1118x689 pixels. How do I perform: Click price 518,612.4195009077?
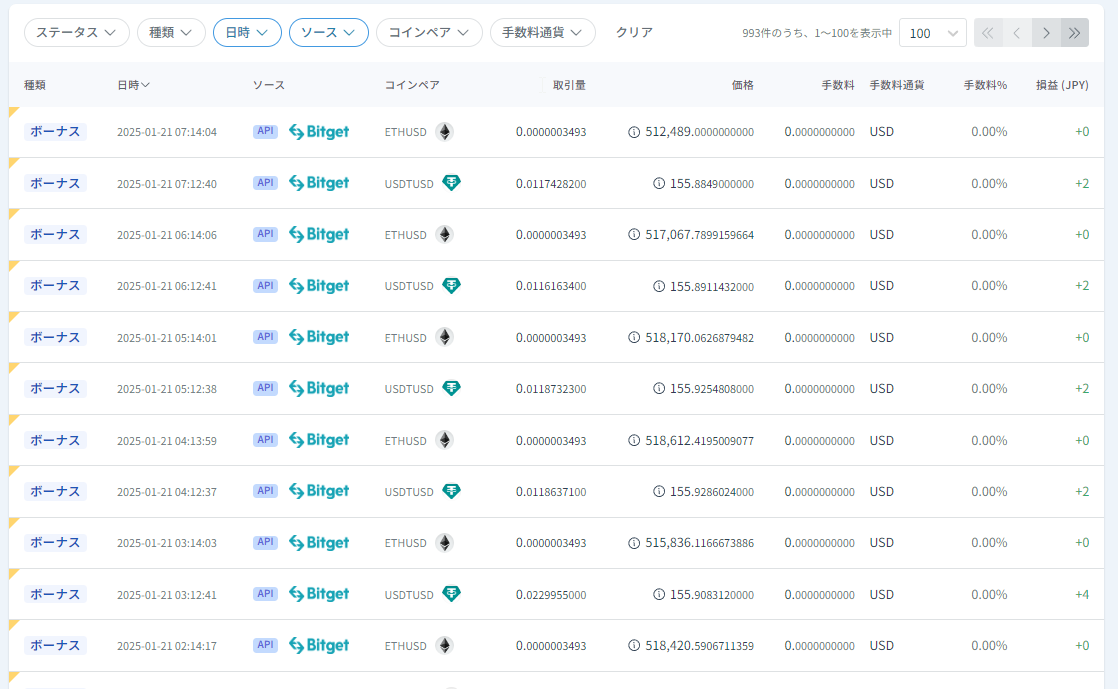(x=699, y=441)
